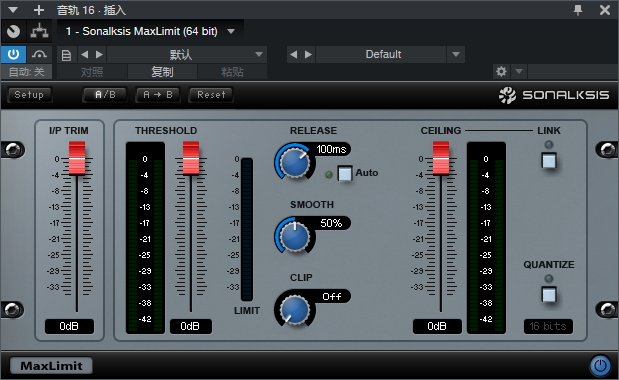
Task: Click the plugin bypass power button
Action: click(13, 54)
